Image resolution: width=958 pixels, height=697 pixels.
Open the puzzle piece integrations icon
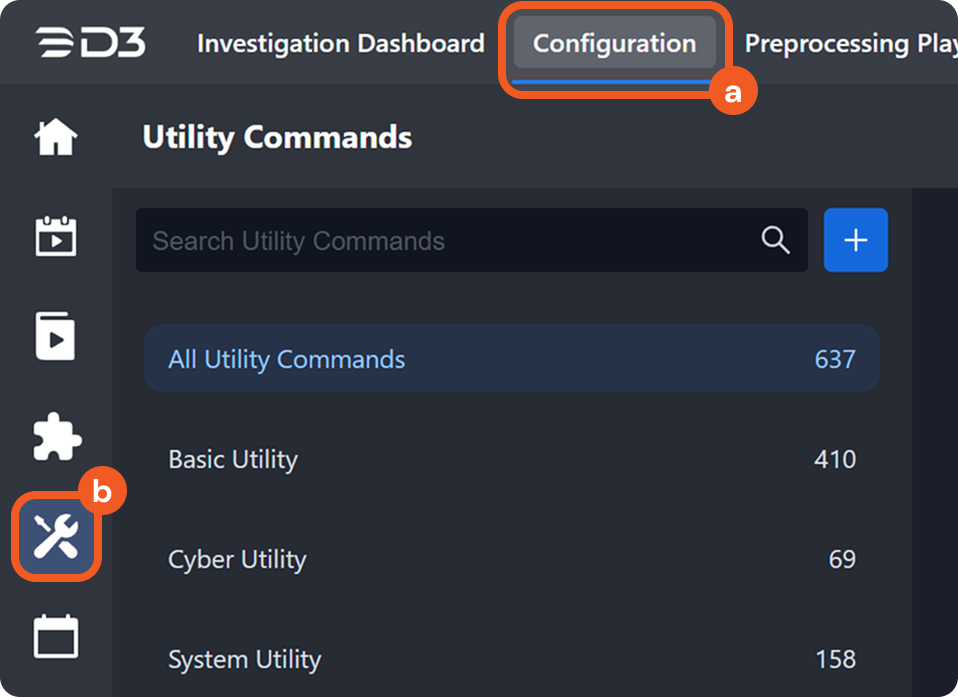tap(56, 437)
